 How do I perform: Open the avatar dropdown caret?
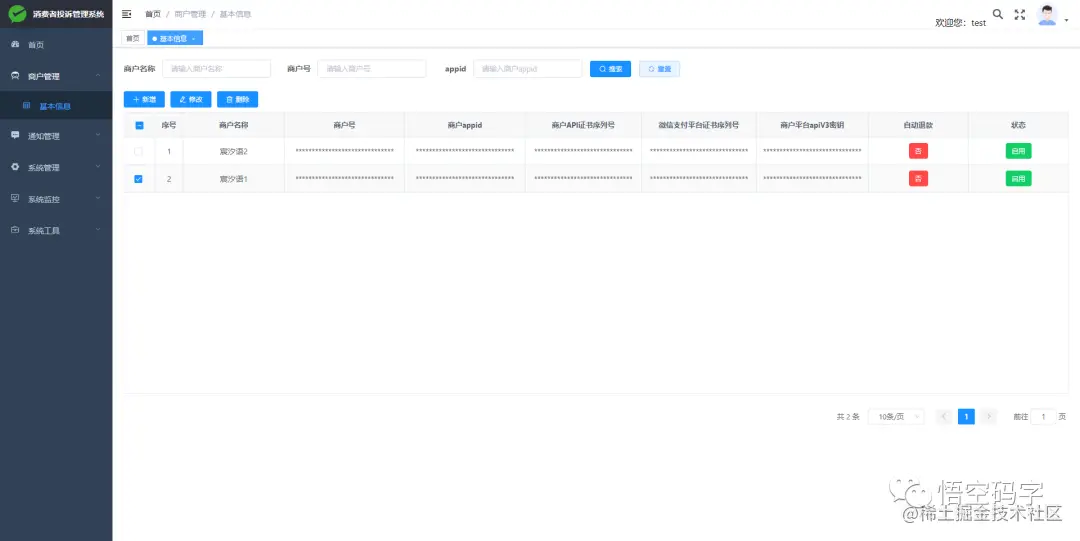click(x=1066, y=21)
